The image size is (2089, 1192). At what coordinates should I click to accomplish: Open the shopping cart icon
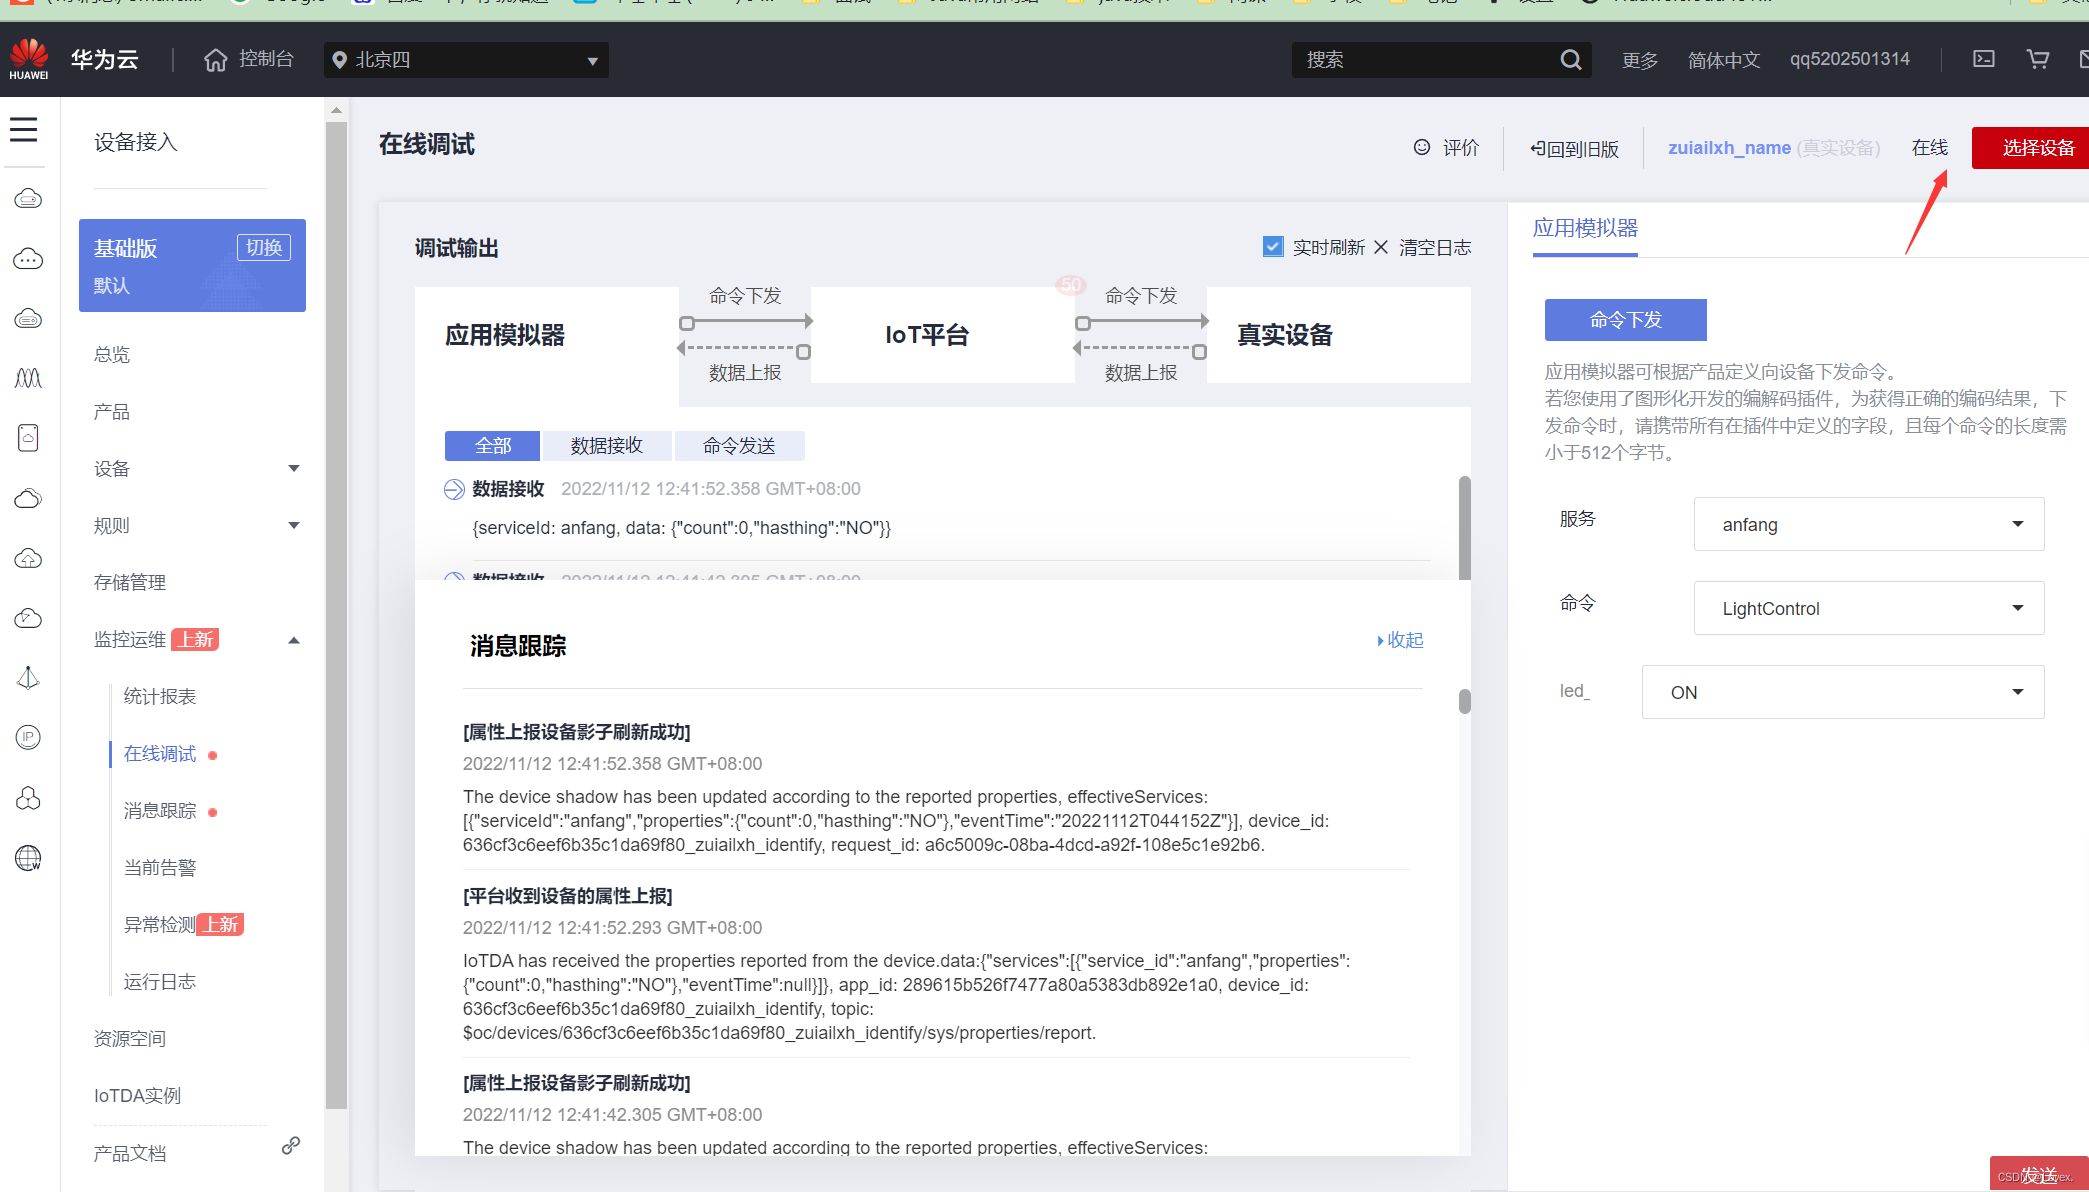pyautogui.click(x=2037, y=59)
